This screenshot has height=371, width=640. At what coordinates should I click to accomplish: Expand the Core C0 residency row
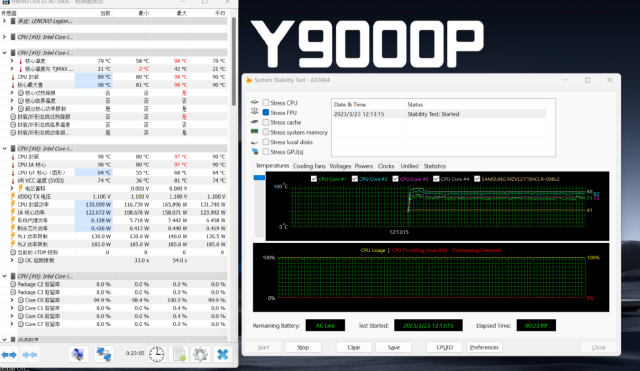[12, 300]
